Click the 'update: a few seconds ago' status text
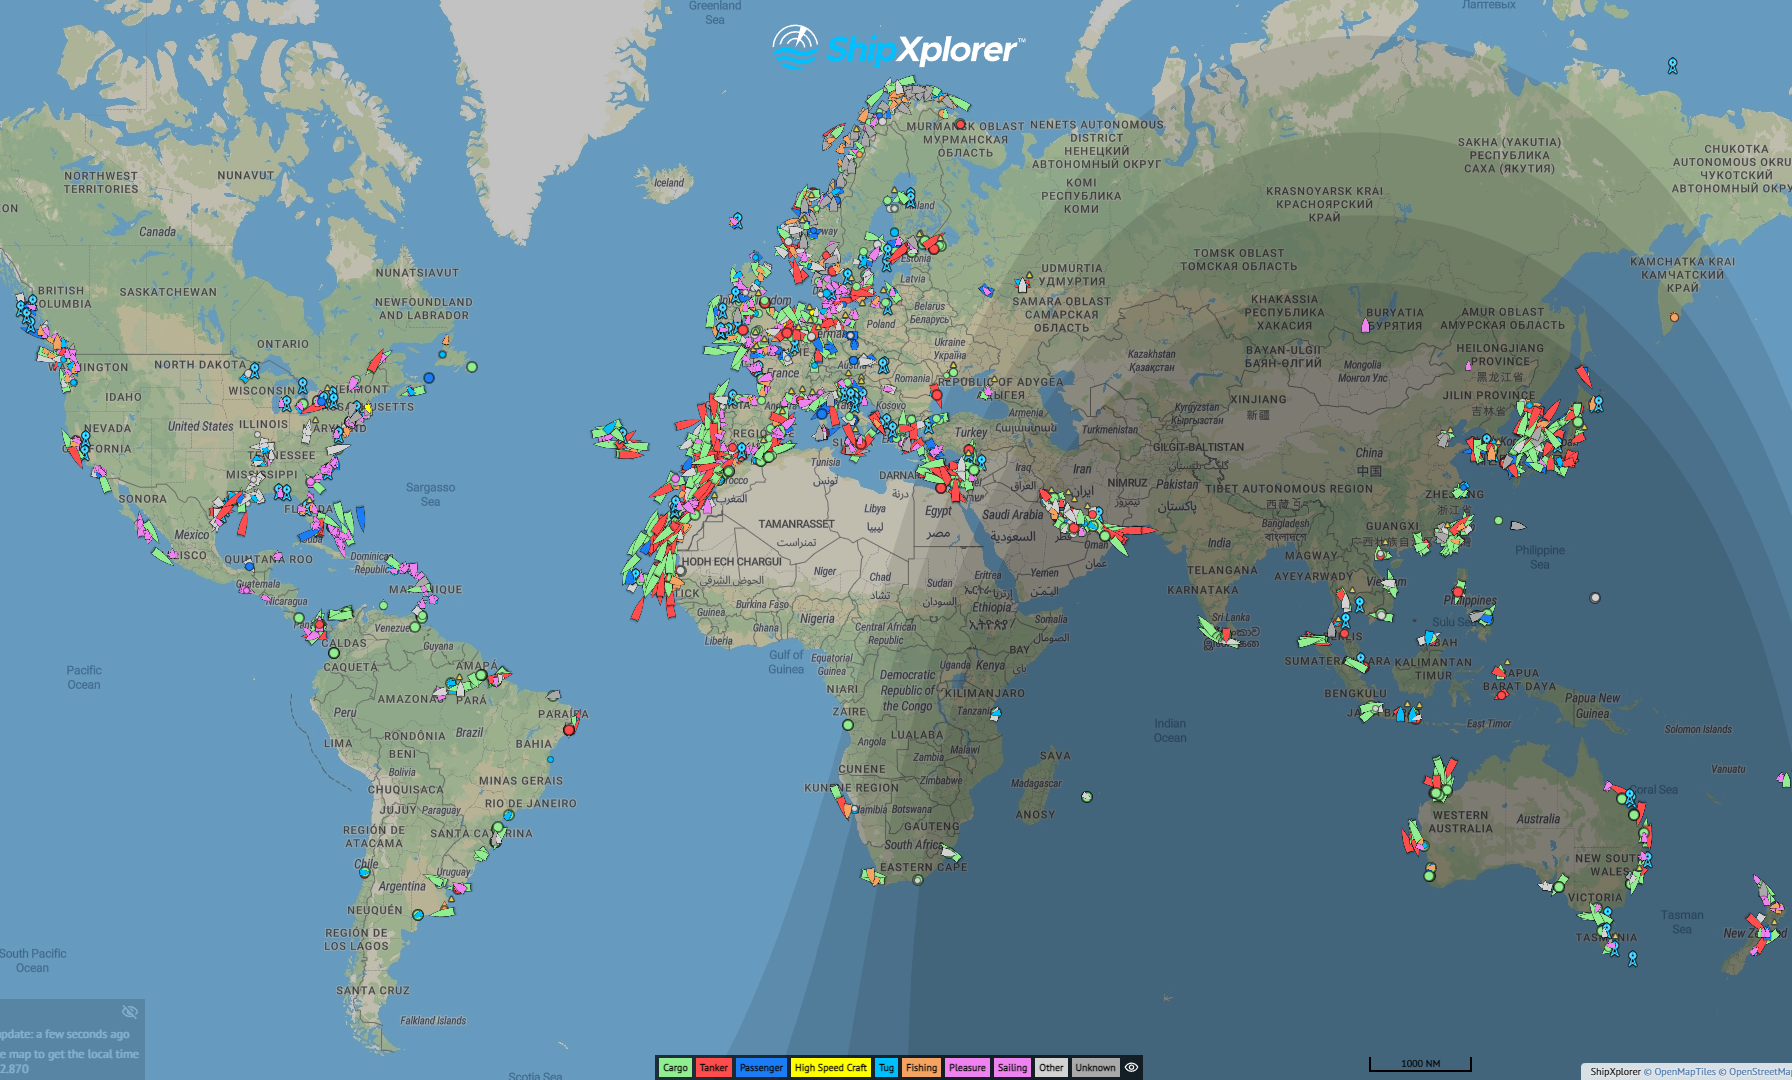 (x=65, y=1034)
